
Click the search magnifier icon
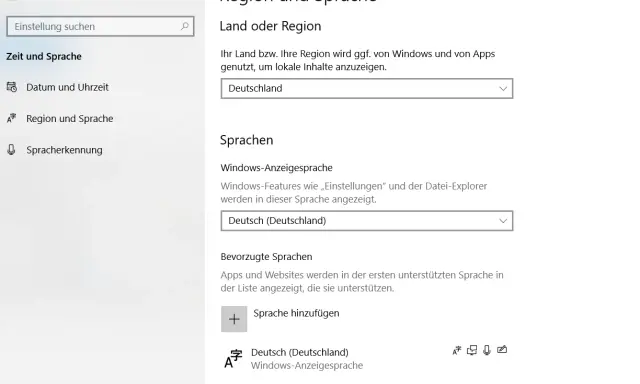(x=185, y=26)
